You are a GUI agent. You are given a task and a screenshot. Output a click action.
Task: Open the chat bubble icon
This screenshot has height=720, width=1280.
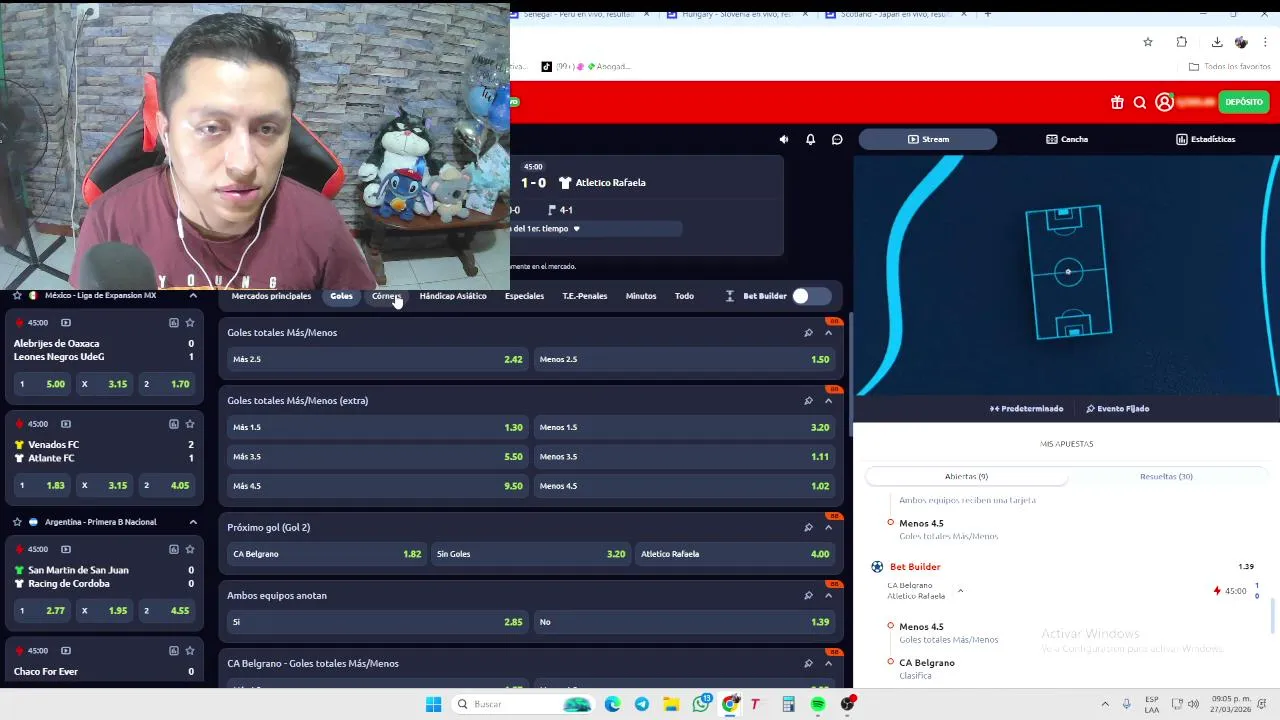click(x=837, y=140)
